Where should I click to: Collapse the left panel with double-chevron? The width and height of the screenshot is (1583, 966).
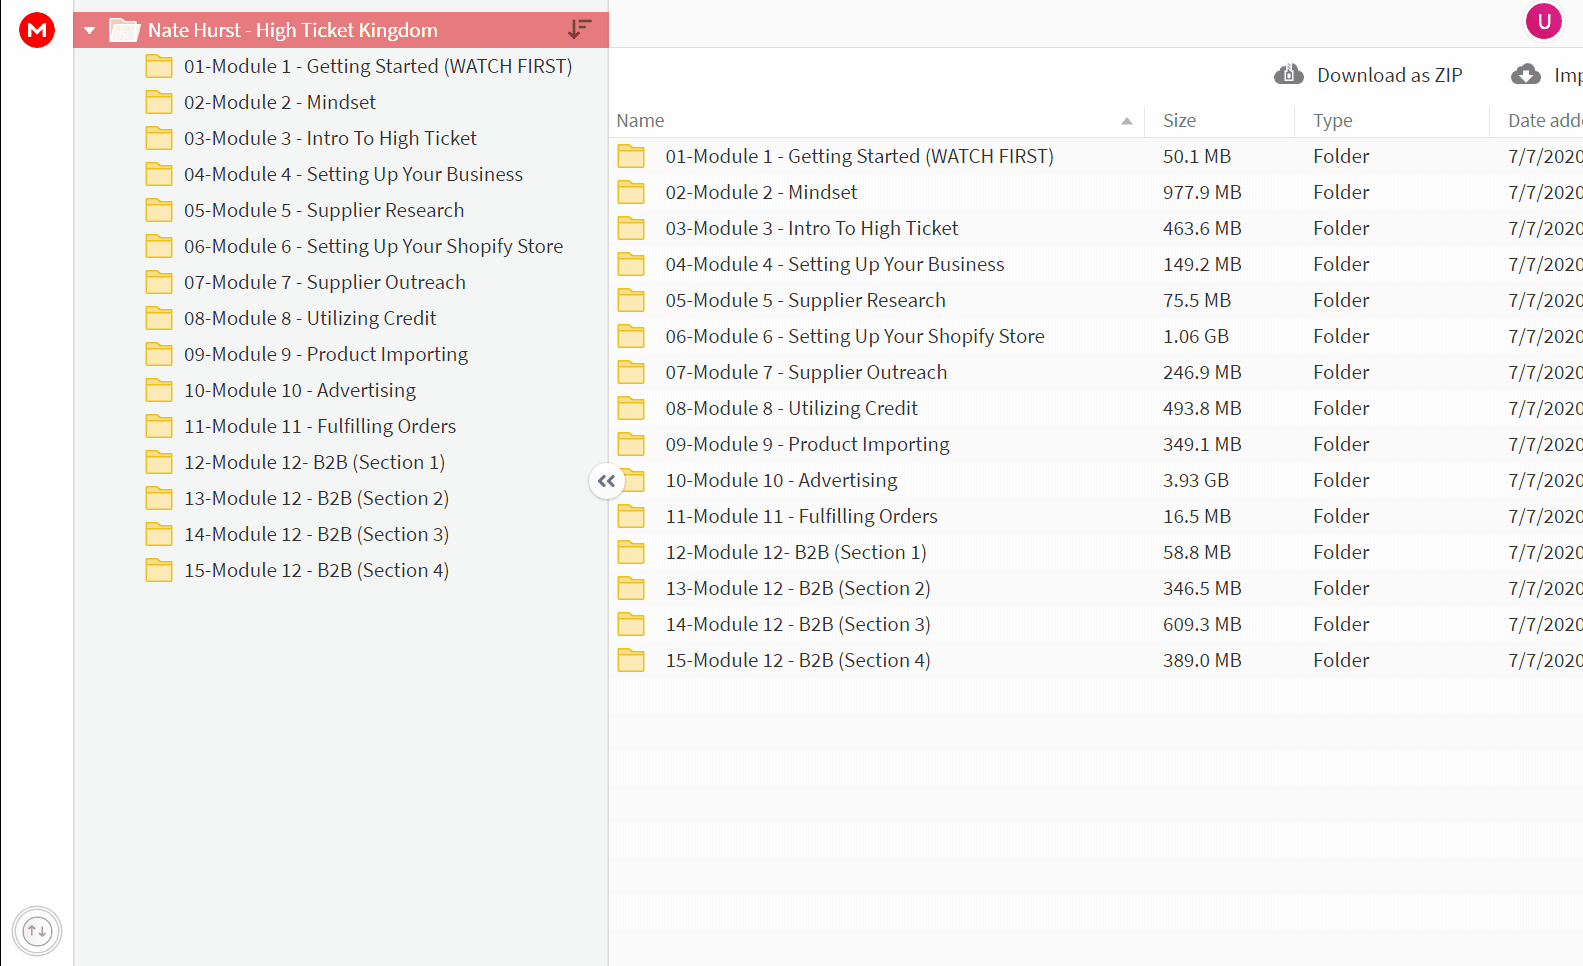pos(606,481)
